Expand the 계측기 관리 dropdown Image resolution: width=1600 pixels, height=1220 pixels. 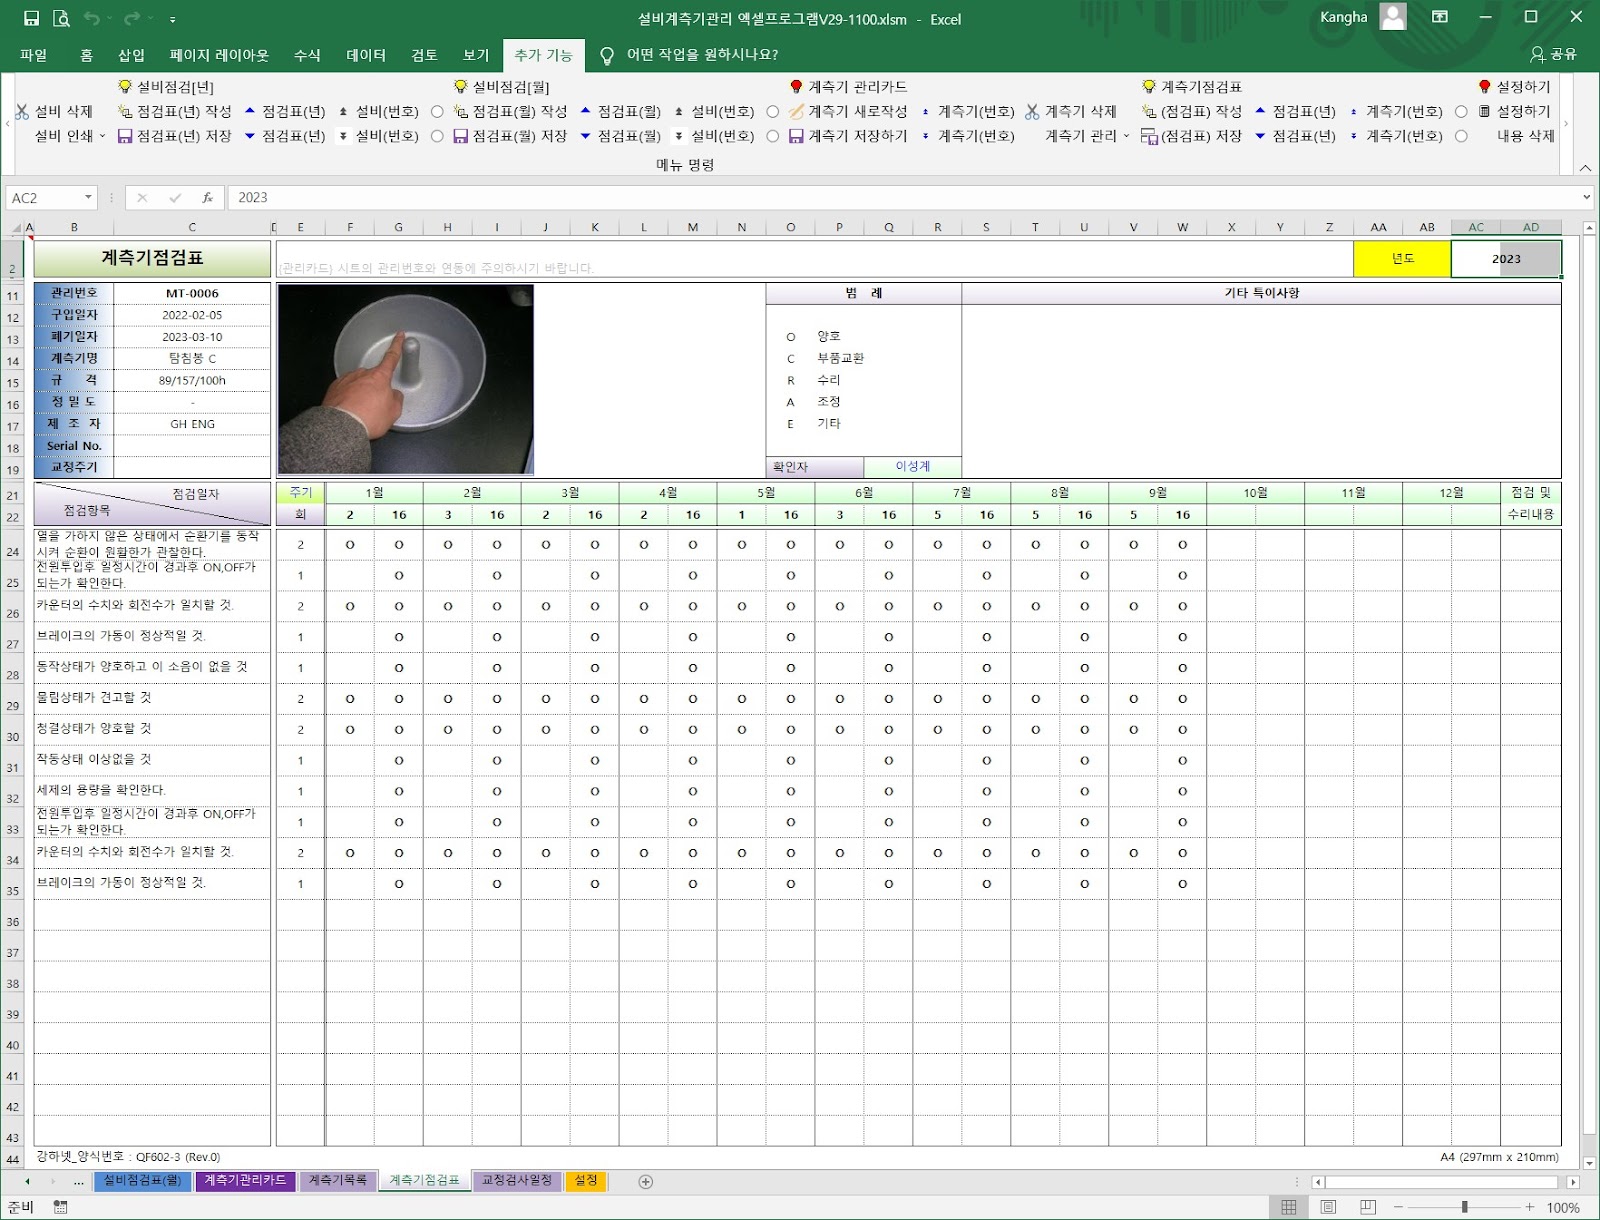[1126, 136]
